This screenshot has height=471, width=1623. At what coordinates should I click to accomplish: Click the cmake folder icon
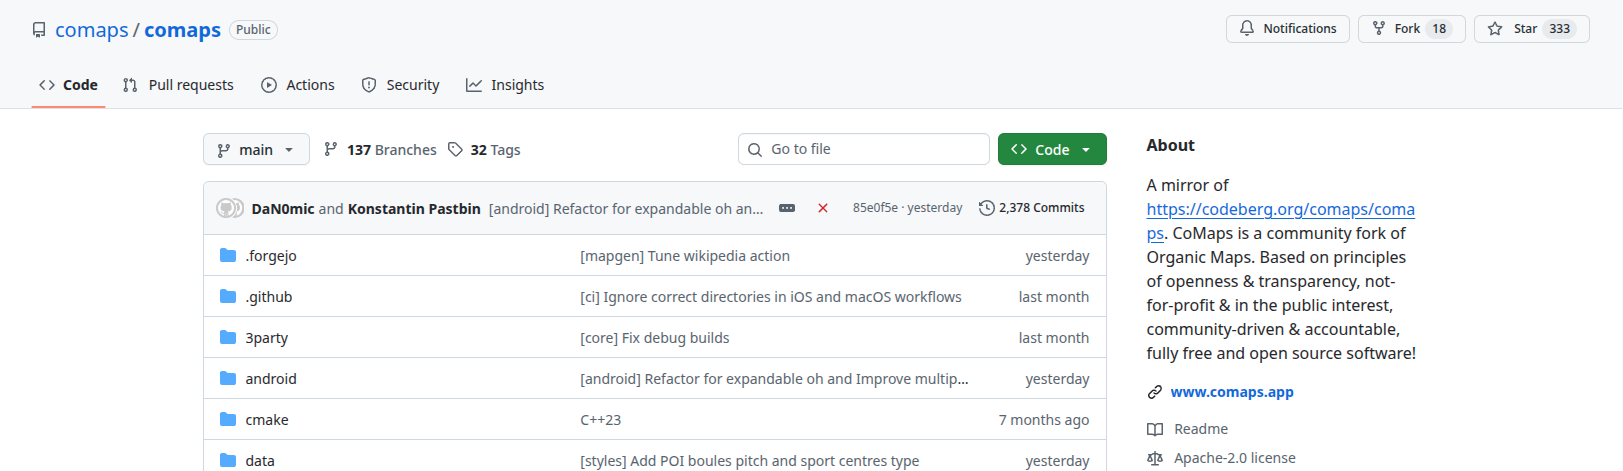click(228, 420)
